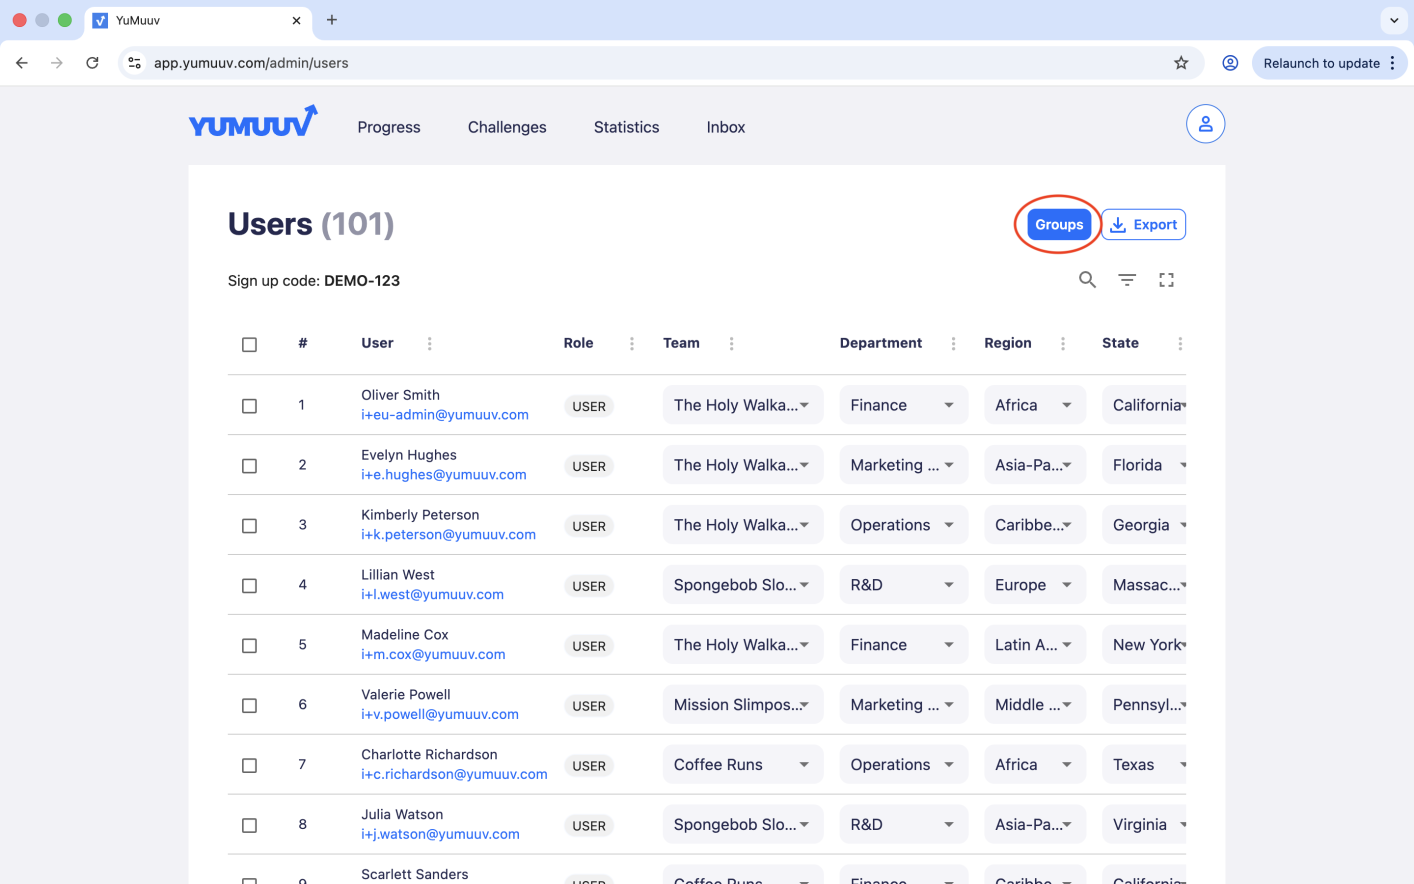This screenshot has width=1414, height=884.
Task: Open User column options menu
Action: (x=430, y=344)
